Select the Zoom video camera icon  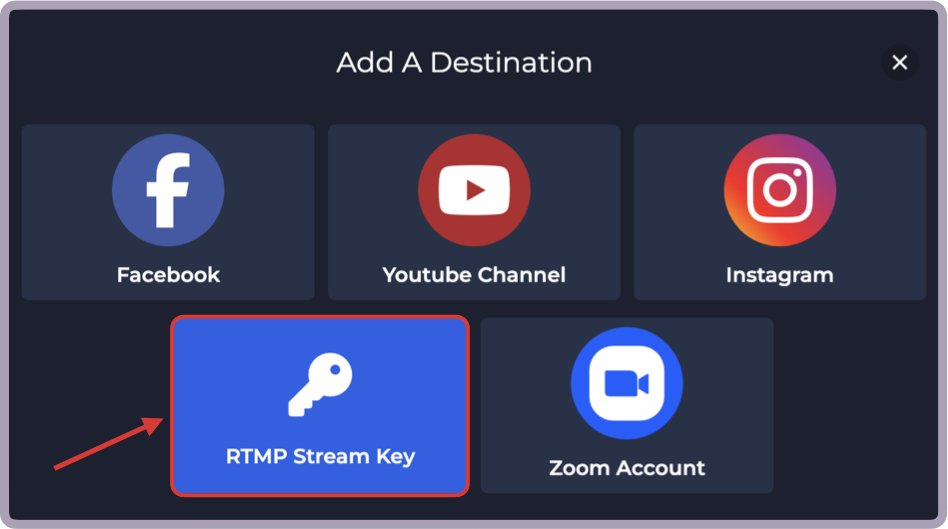point(627,383)
